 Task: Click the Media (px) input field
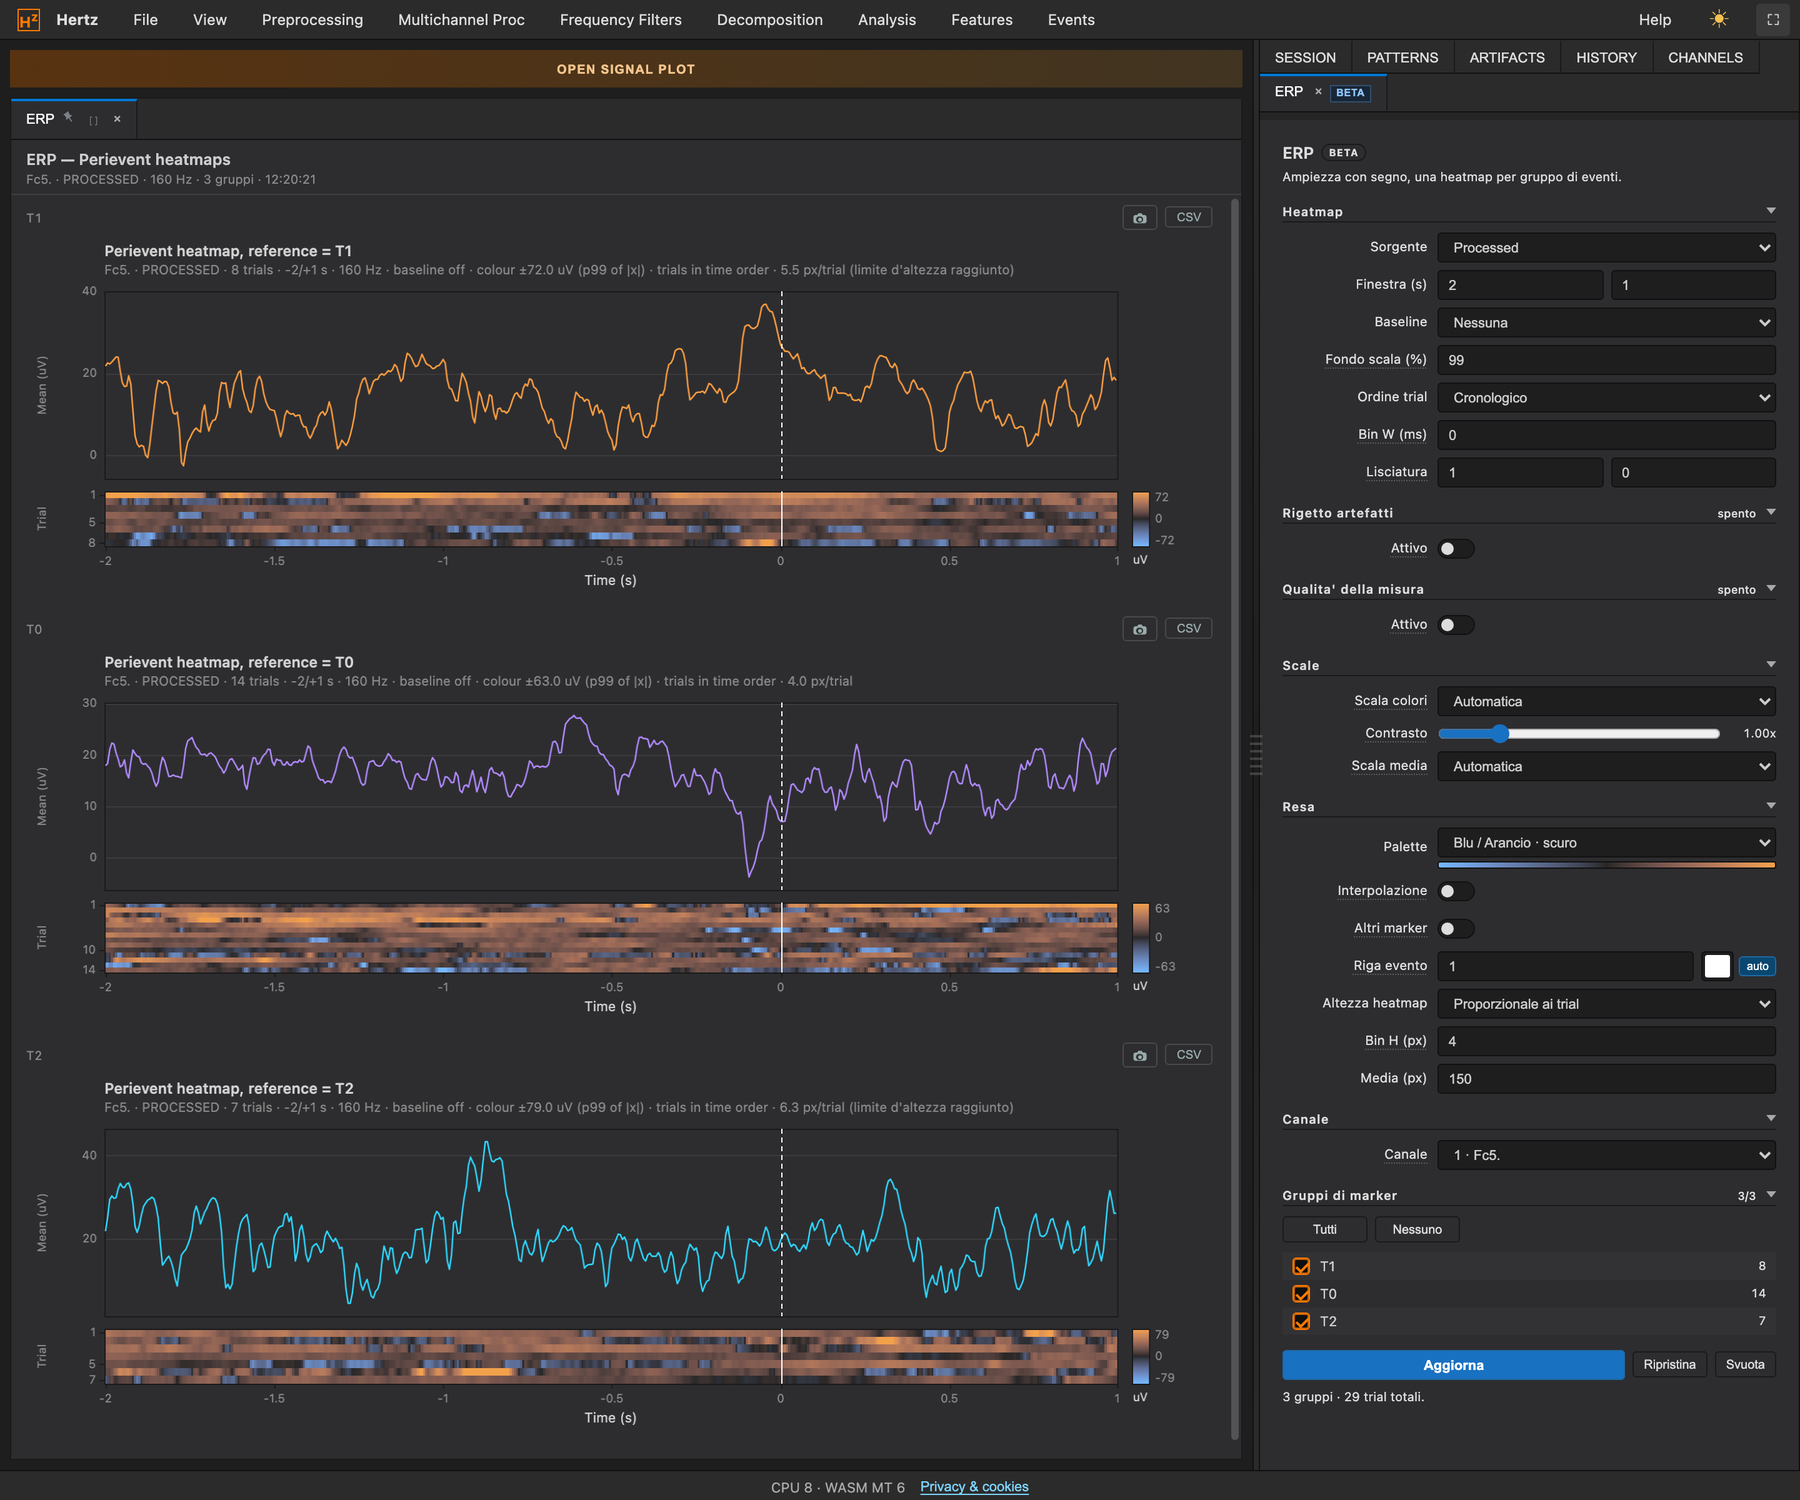click(1606, 1079)
